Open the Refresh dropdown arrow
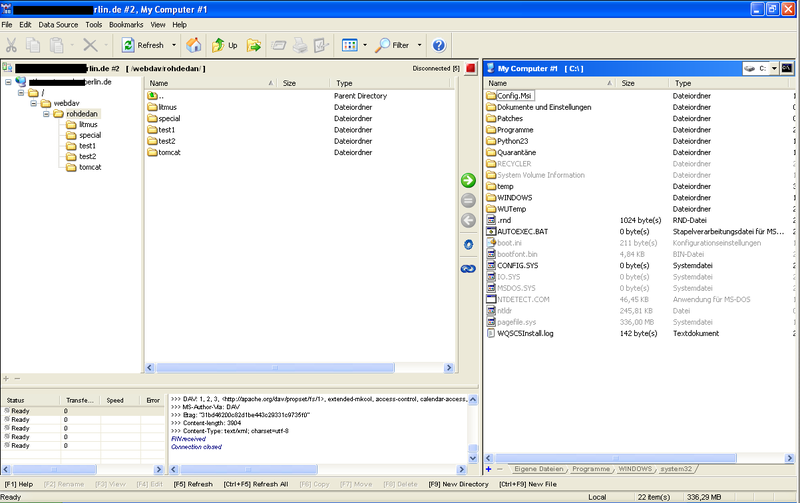This screenshot has width=800, height=503. click(x=173, y=45)
